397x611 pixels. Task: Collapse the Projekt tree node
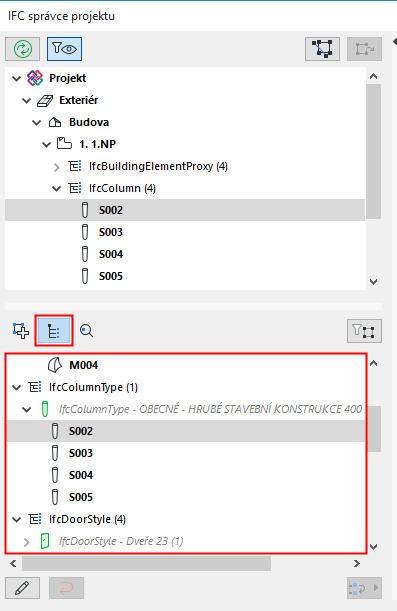pos(16,79)
